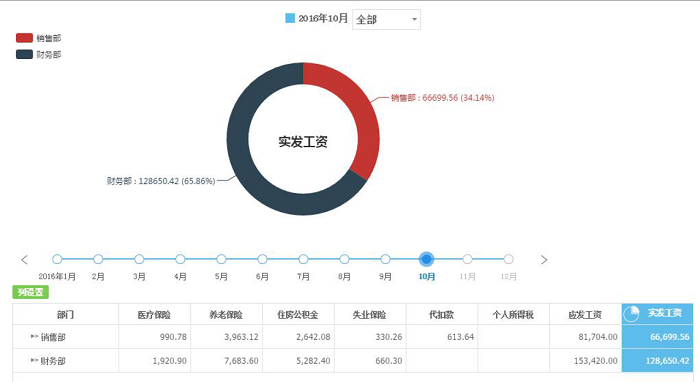This screenshot has width=700, height=382.
Task: Select 8月 on the timeline
Action: coord(344,259)
